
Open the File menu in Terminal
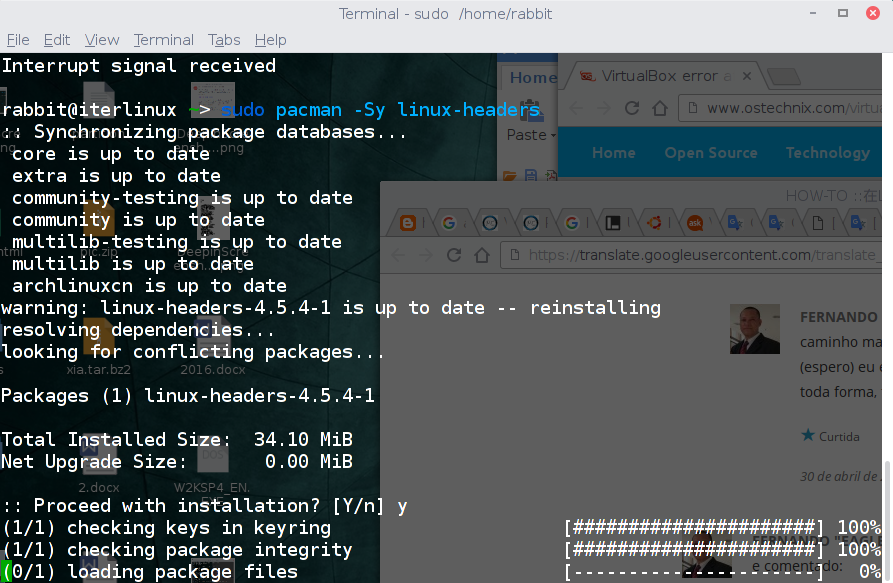point(18,40)
